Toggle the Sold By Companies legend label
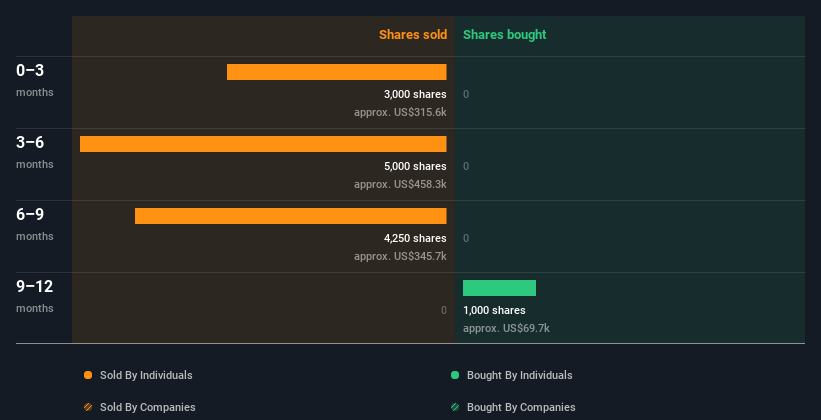This screenshot has height=420, width=821. [x=148, y=407]
